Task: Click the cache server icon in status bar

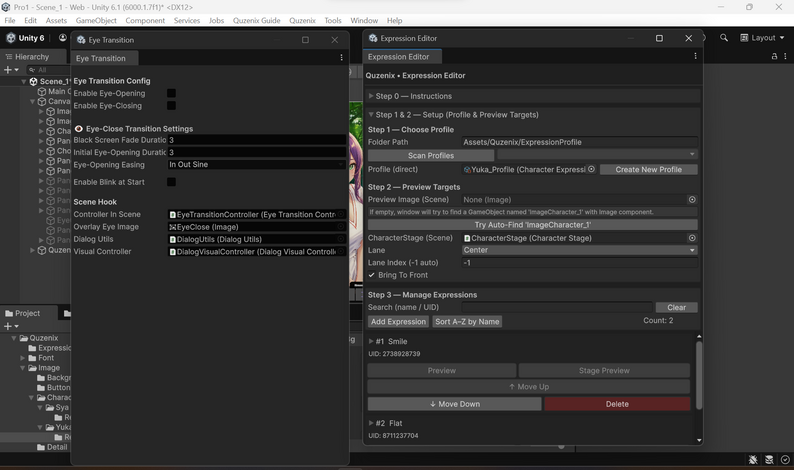Action: tap(769, 460)
